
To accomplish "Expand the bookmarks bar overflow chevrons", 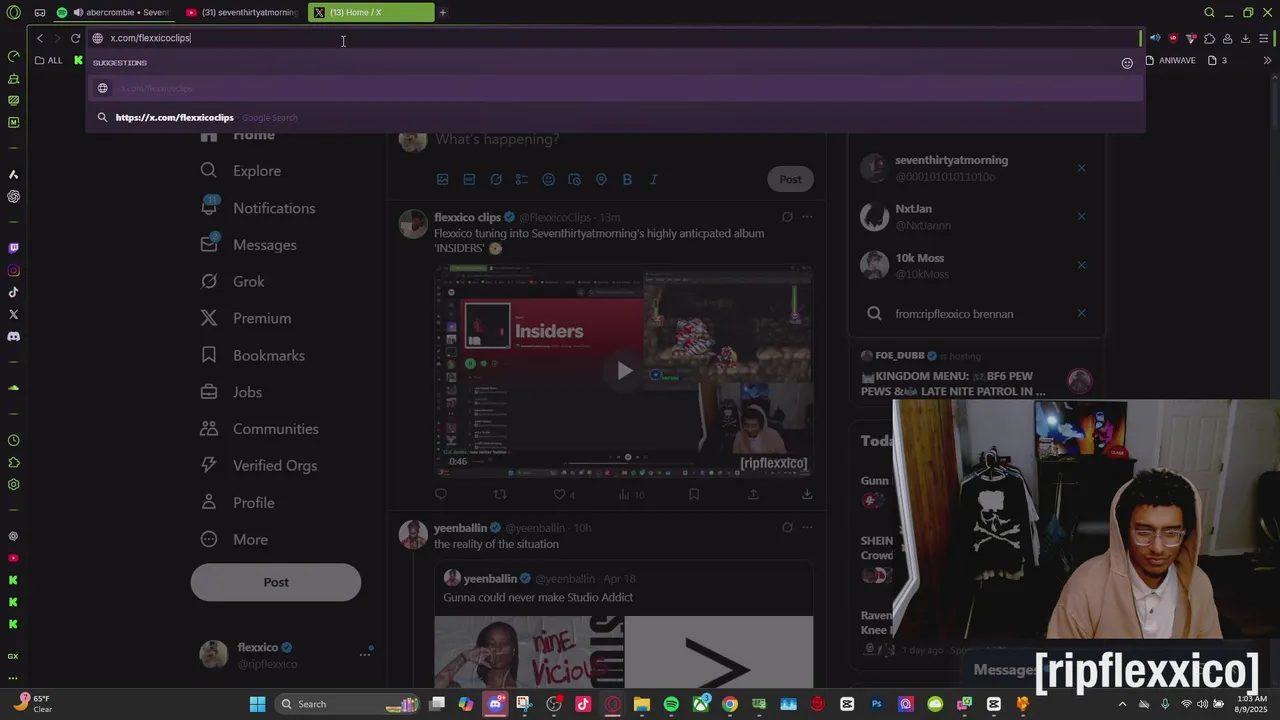I will click(1268, 61).
